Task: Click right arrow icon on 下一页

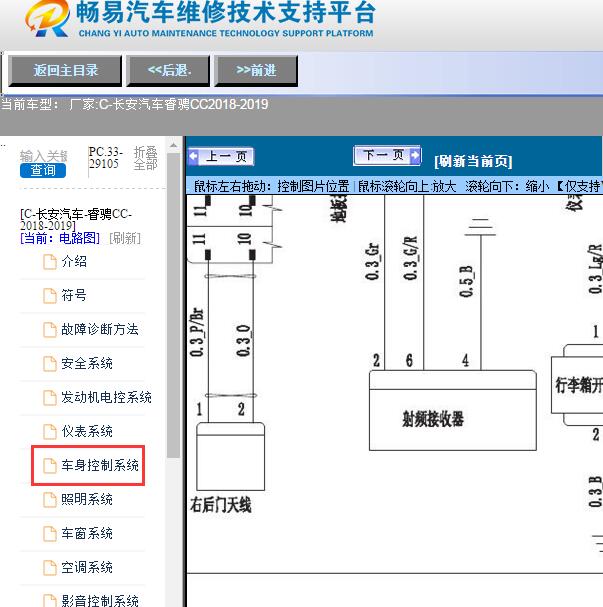Action: pyautogui.click(x=415, y=155)
